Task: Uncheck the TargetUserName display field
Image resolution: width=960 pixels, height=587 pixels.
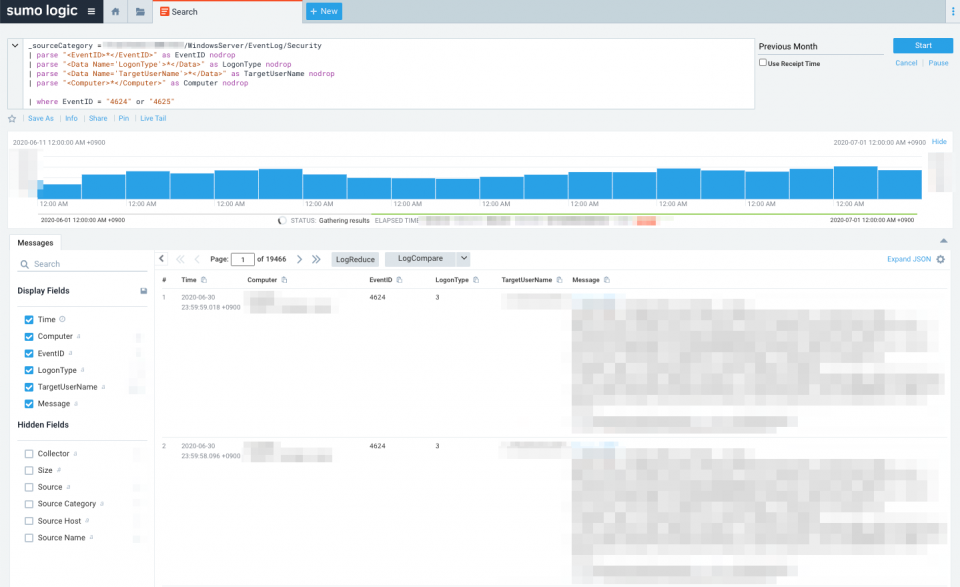Action: click(29, 387)
